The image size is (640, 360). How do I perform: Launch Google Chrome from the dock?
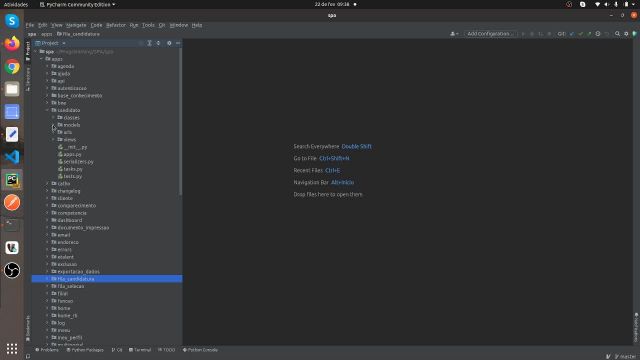tap(12, 67)
